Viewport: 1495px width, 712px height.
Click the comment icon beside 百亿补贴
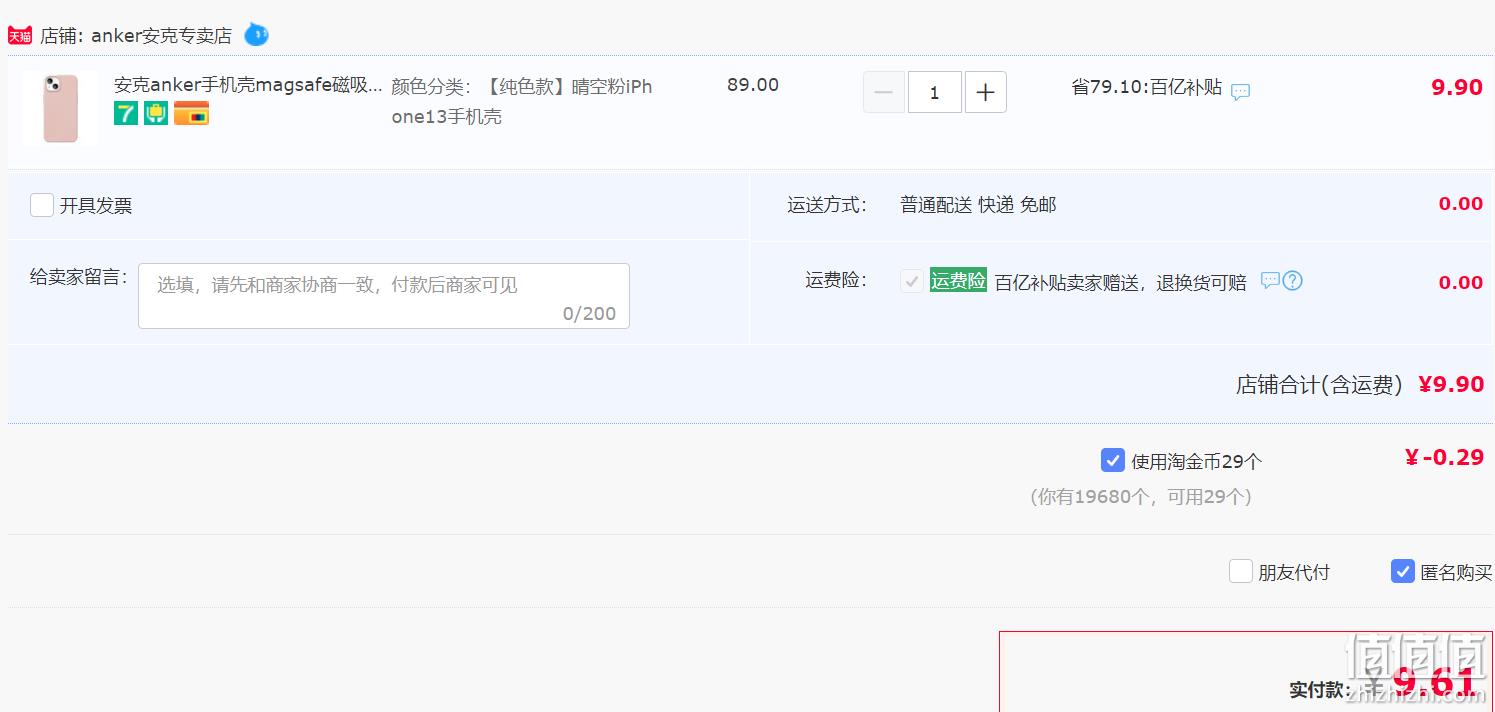pyautogui.click(x=1240, y=92)
